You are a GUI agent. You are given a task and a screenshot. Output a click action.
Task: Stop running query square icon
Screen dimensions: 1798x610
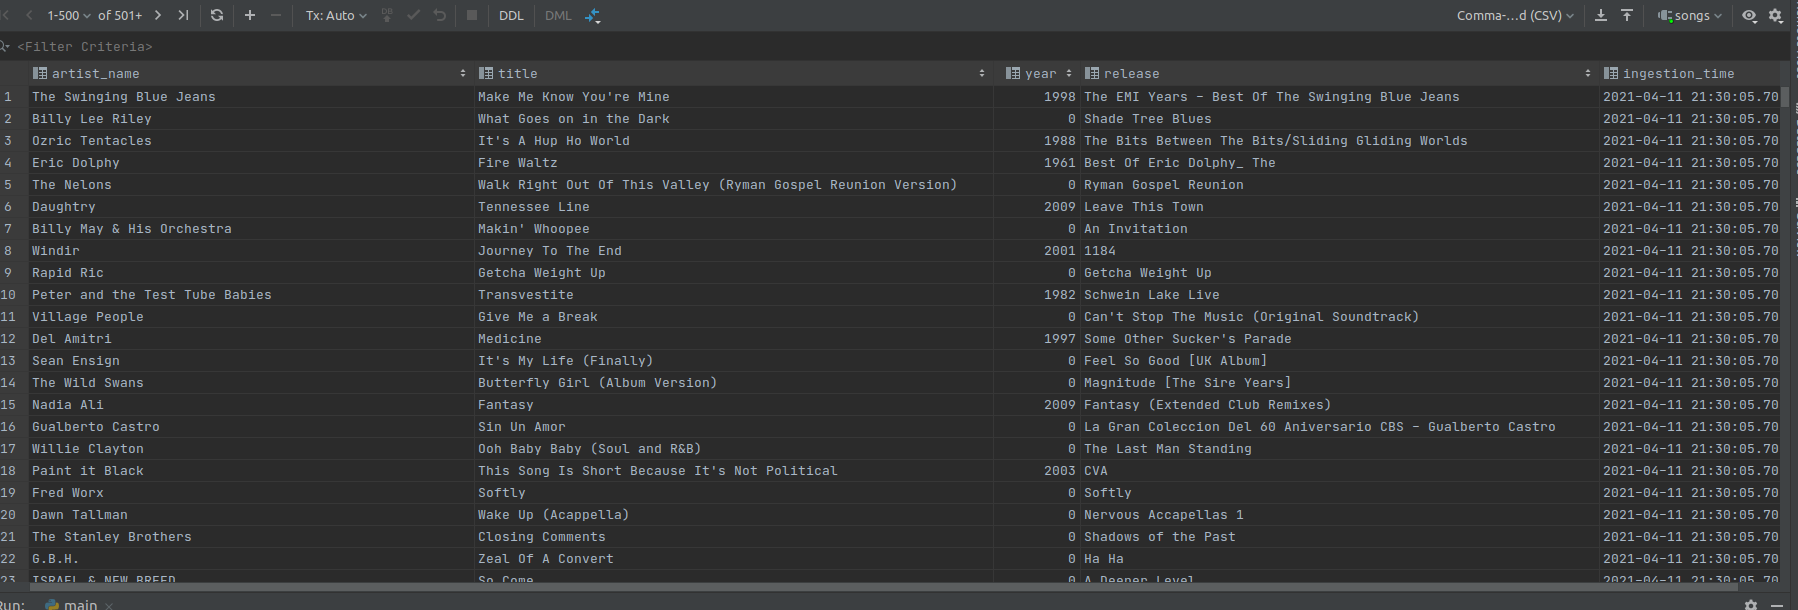[472, 15]
